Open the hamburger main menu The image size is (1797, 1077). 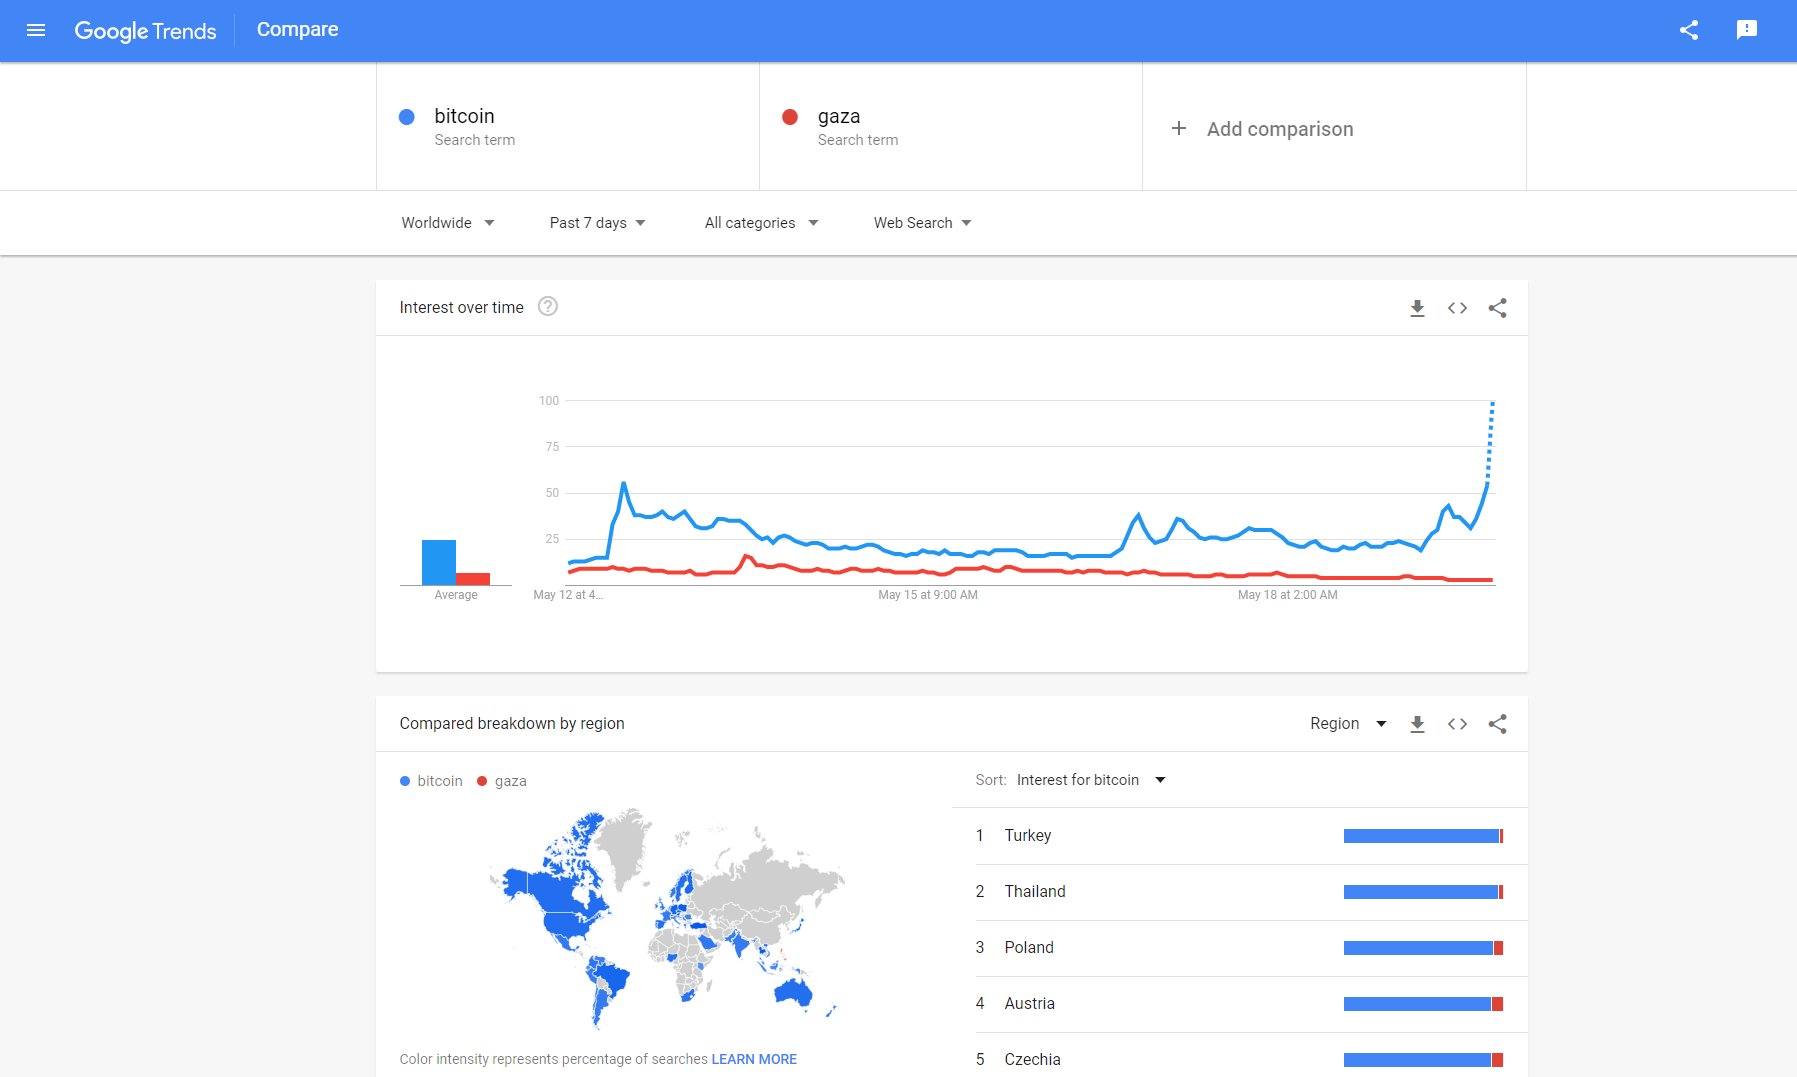[36, 30]
